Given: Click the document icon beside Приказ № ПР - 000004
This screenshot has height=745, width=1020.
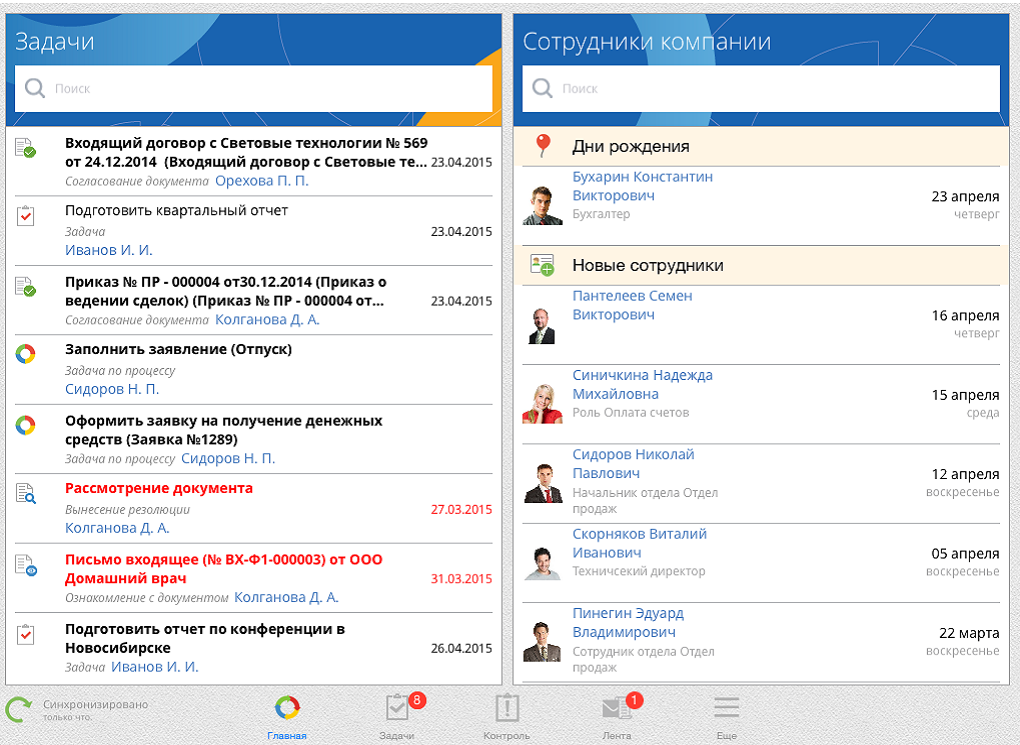Looking at the screenshot, I should (25, 286).
